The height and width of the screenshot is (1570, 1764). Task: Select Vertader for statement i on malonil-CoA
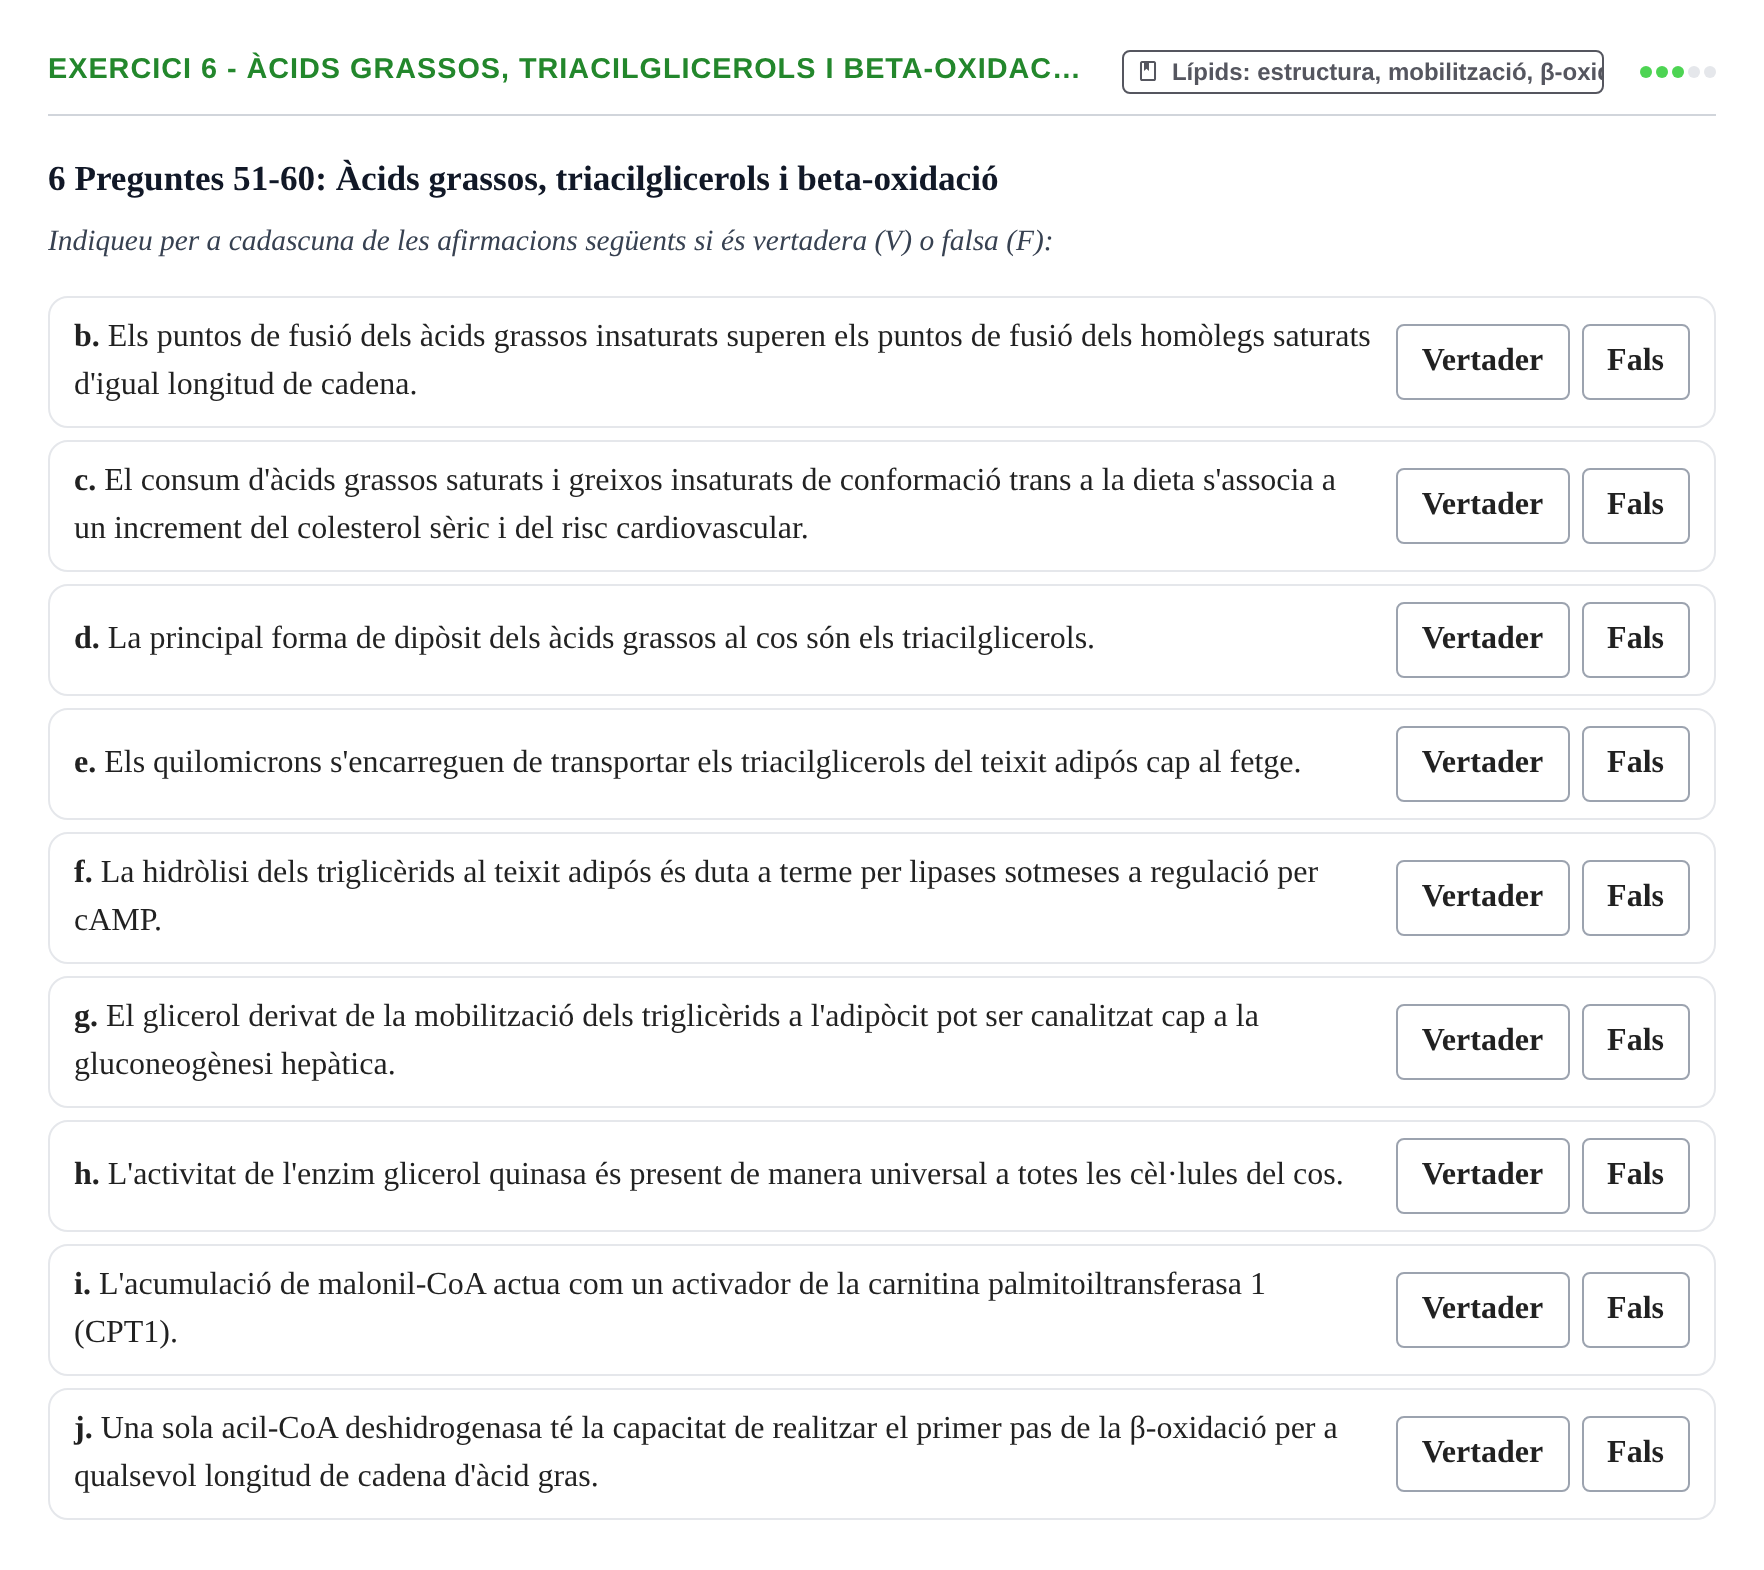click(1482, 1309)
